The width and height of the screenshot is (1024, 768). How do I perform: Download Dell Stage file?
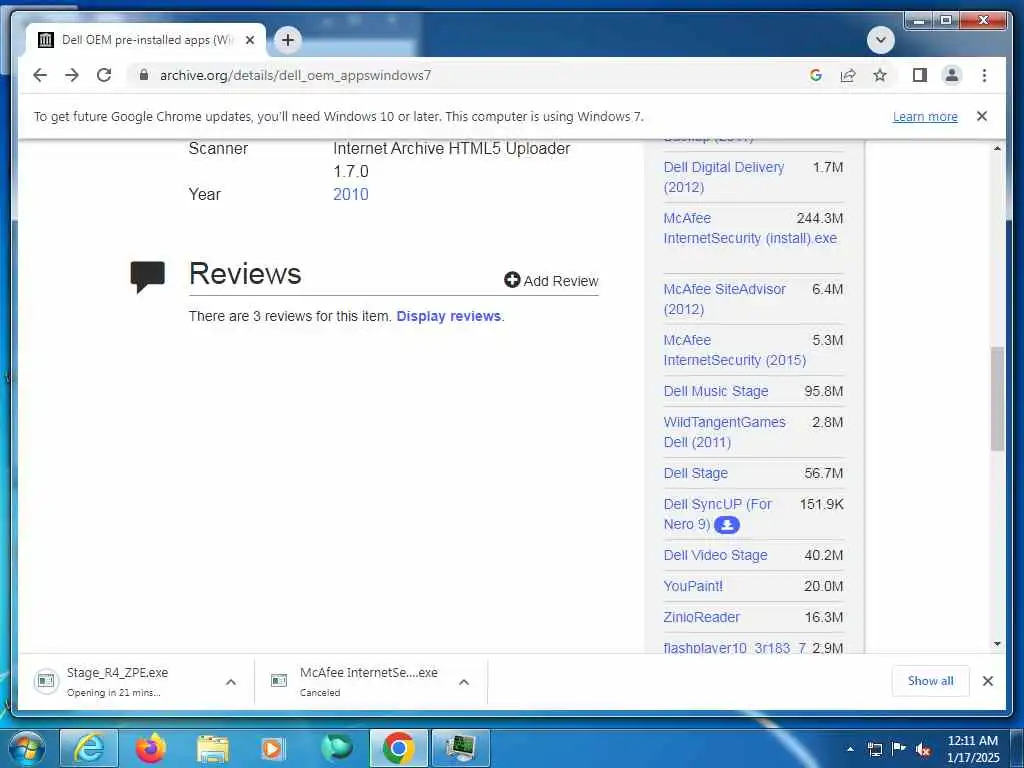696,473
